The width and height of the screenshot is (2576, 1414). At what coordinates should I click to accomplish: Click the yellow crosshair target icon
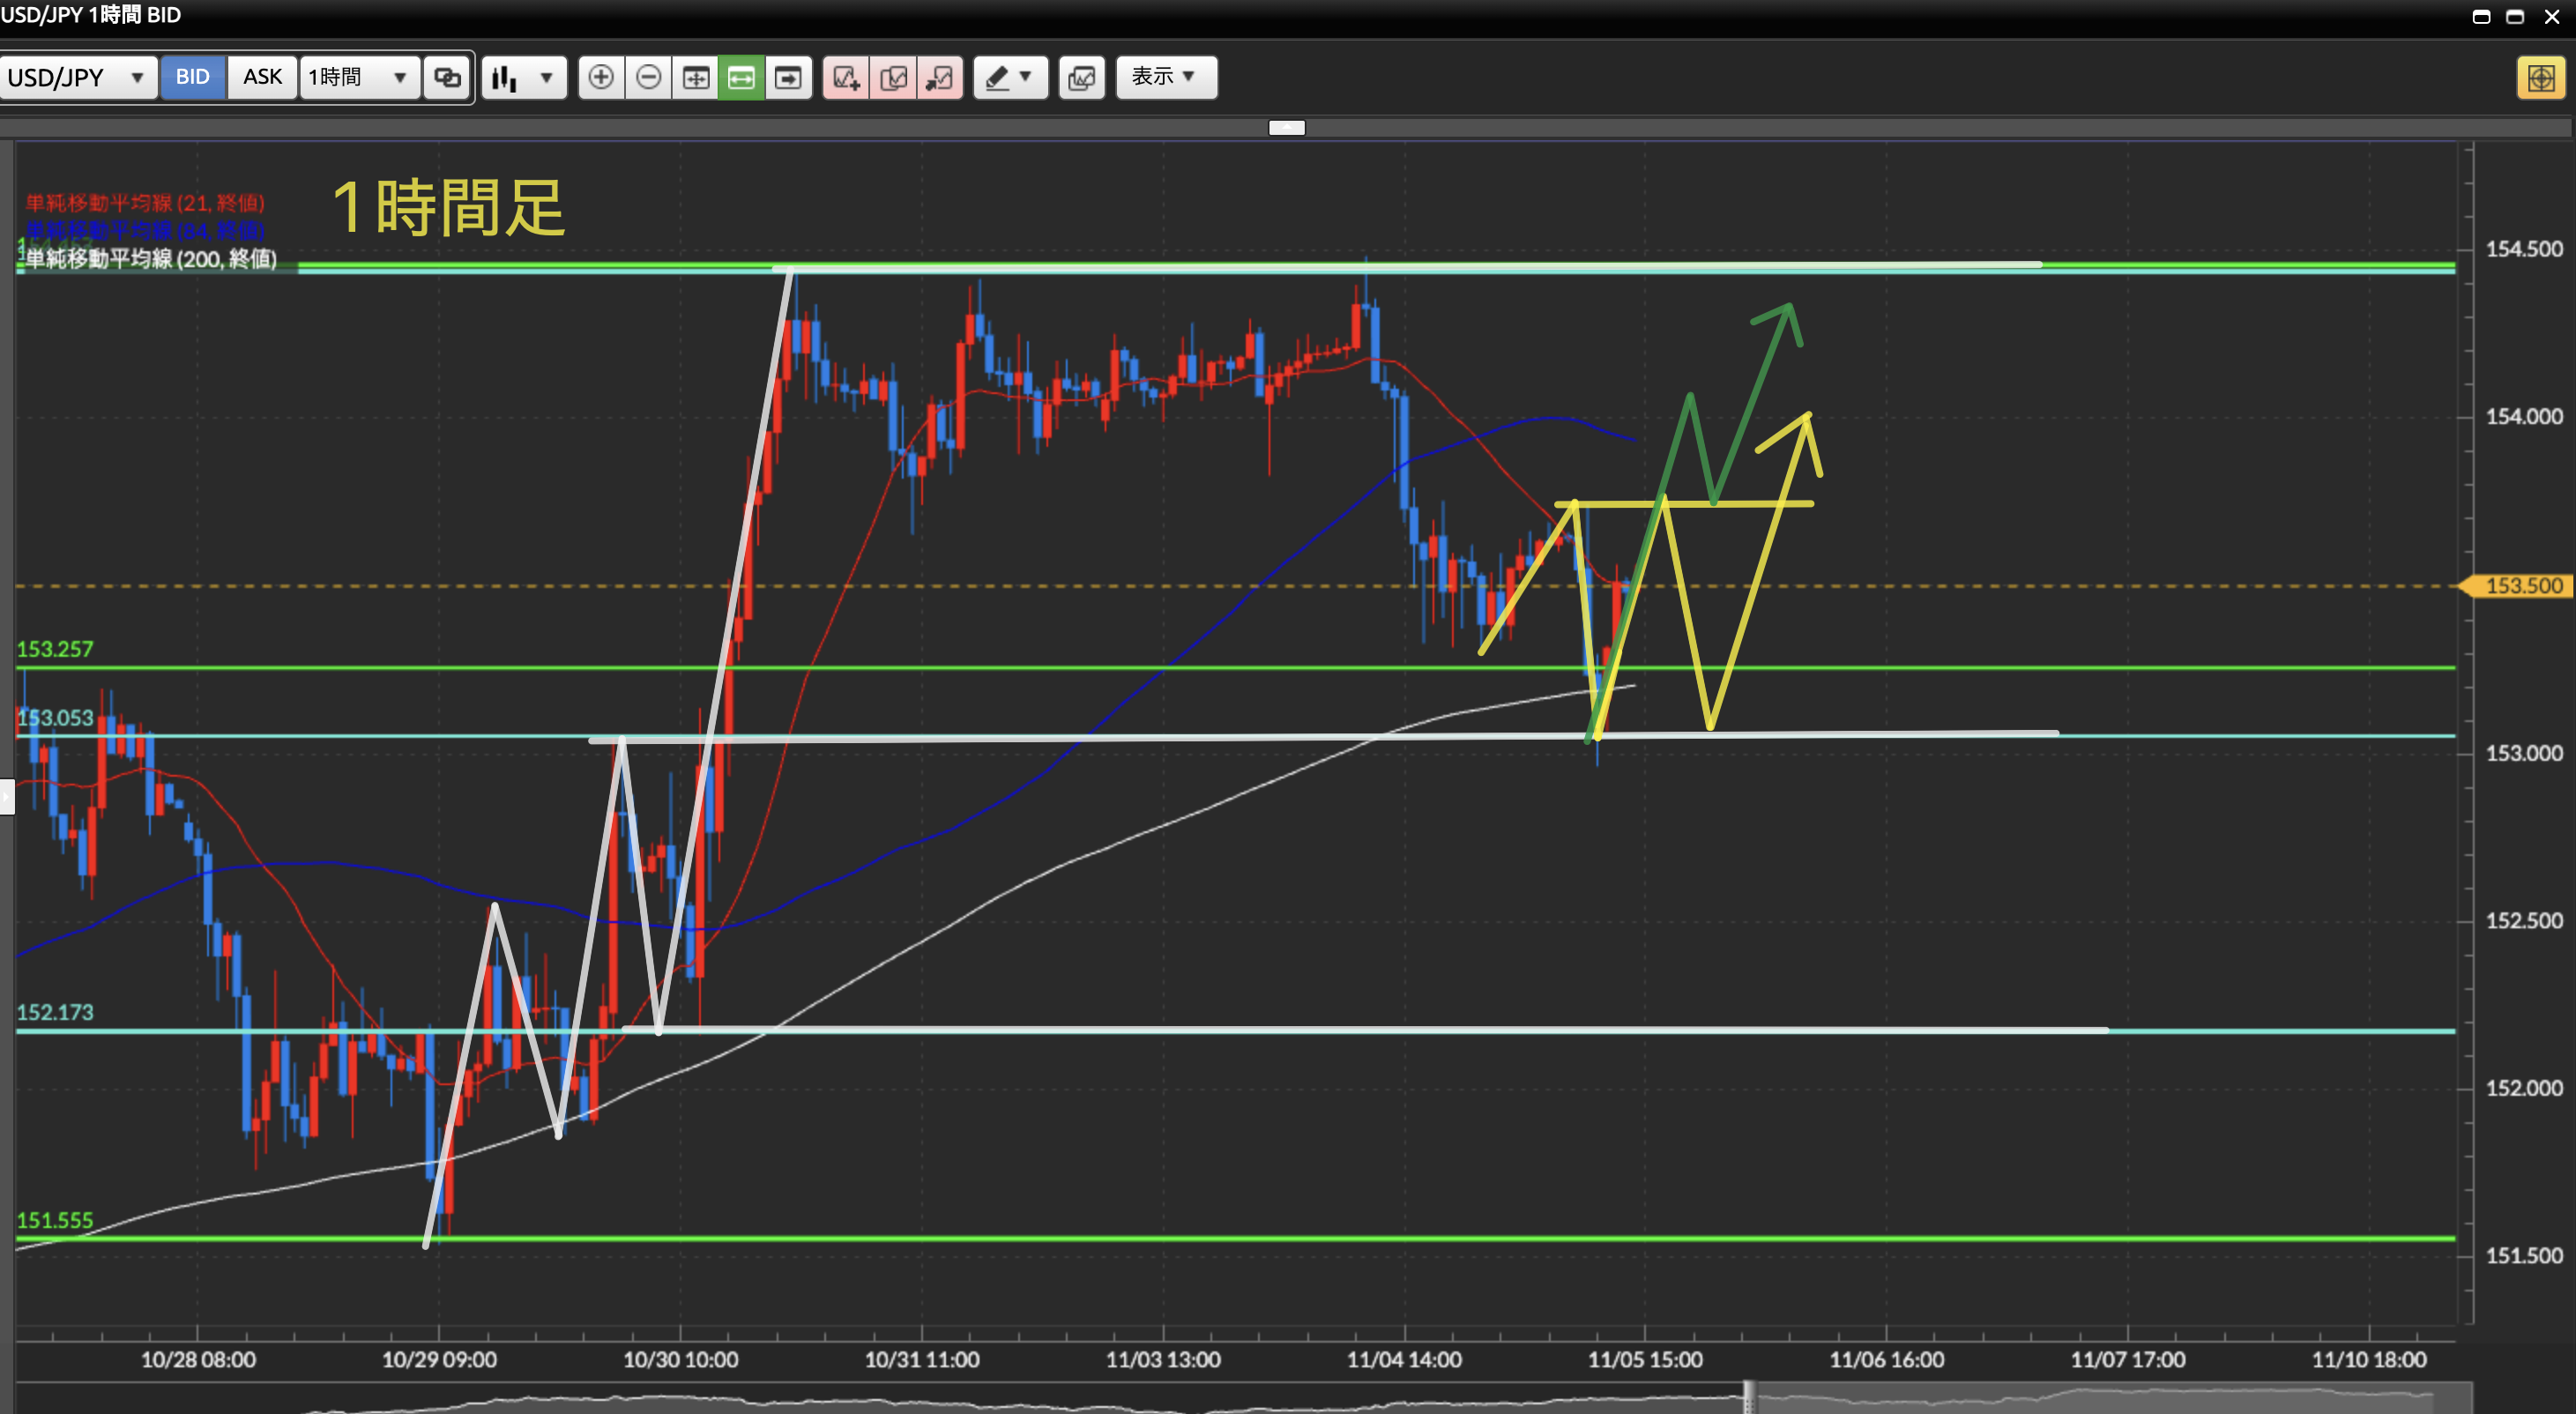point(2540,77)
